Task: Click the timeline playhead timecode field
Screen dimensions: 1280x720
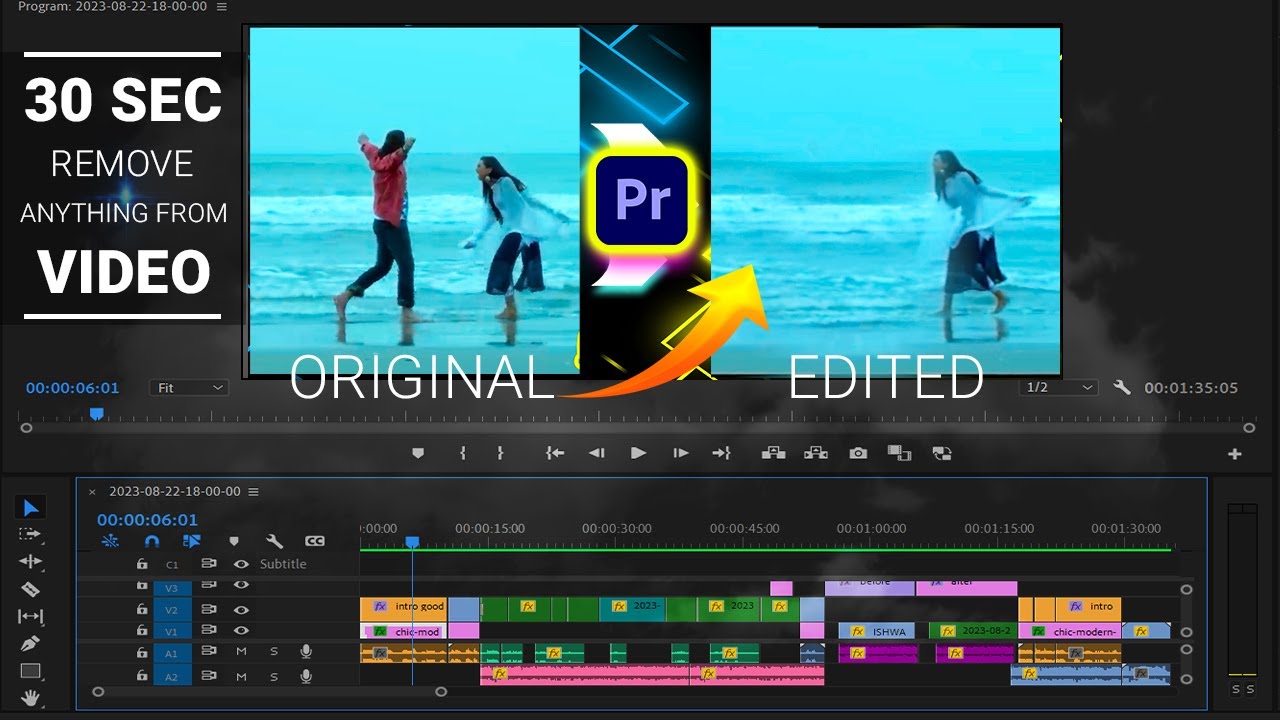Action: pyautogui.click(x=147, y=520)
